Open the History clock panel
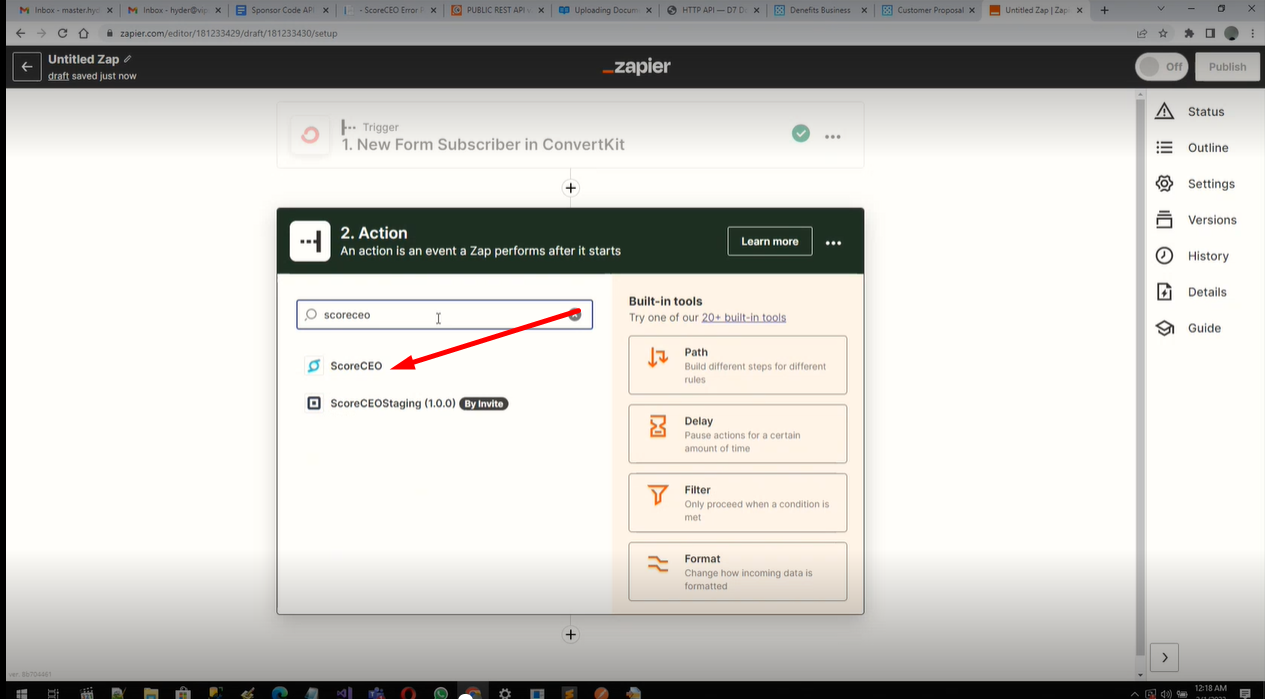This screenshot has height=699, width=1265. tap(1192, 256)
